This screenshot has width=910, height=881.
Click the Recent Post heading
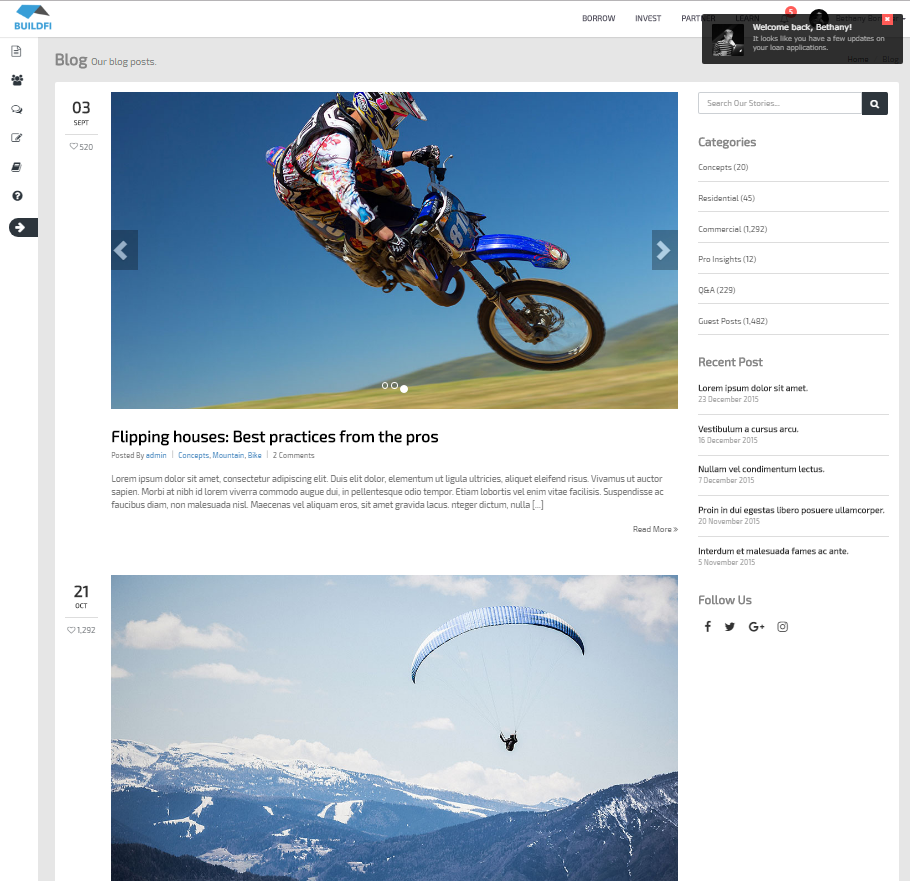730,362
